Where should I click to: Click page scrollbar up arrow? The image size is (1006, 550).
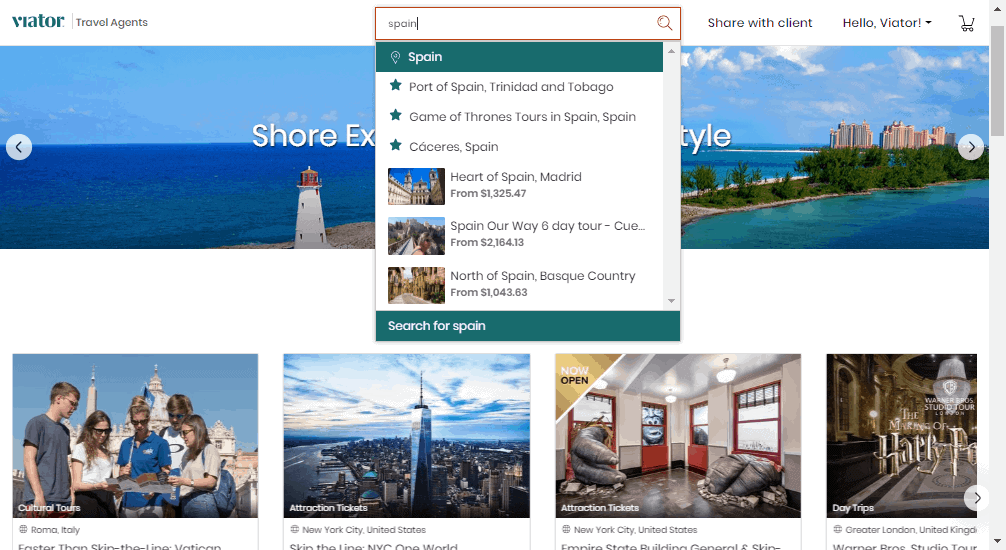coord(997,8)
